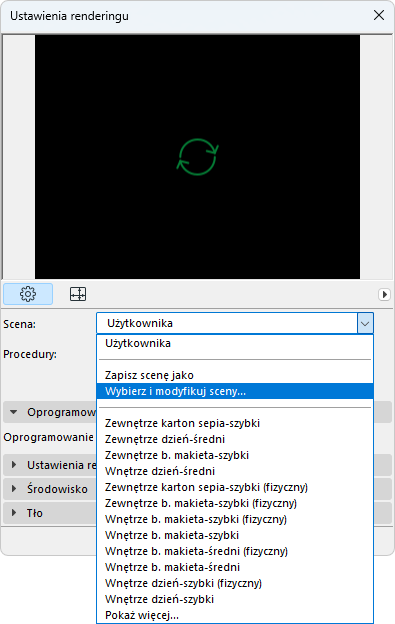395x624 pixels.
Task: Switch to the render size icon tab
Action: [78, 294]
